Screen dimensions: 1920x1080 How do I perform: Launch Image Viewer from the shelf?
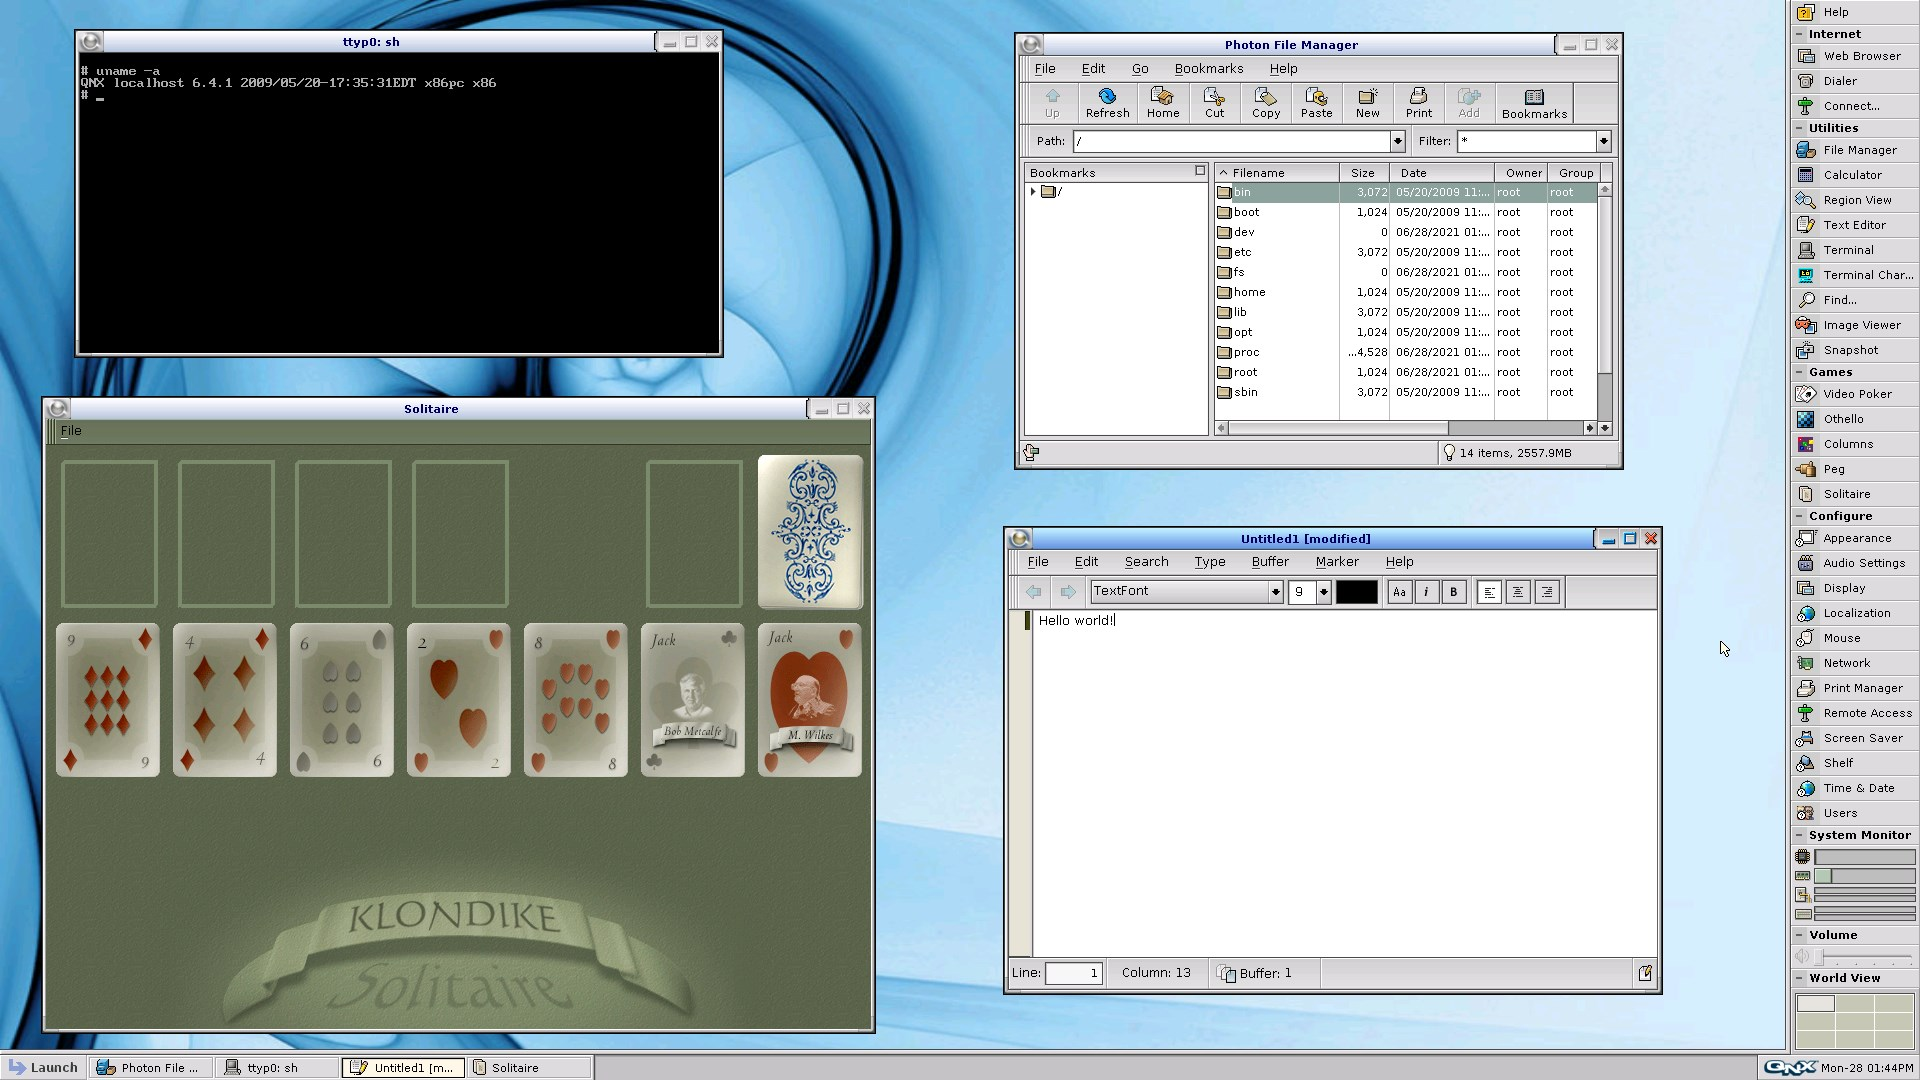pos(1861,325)
